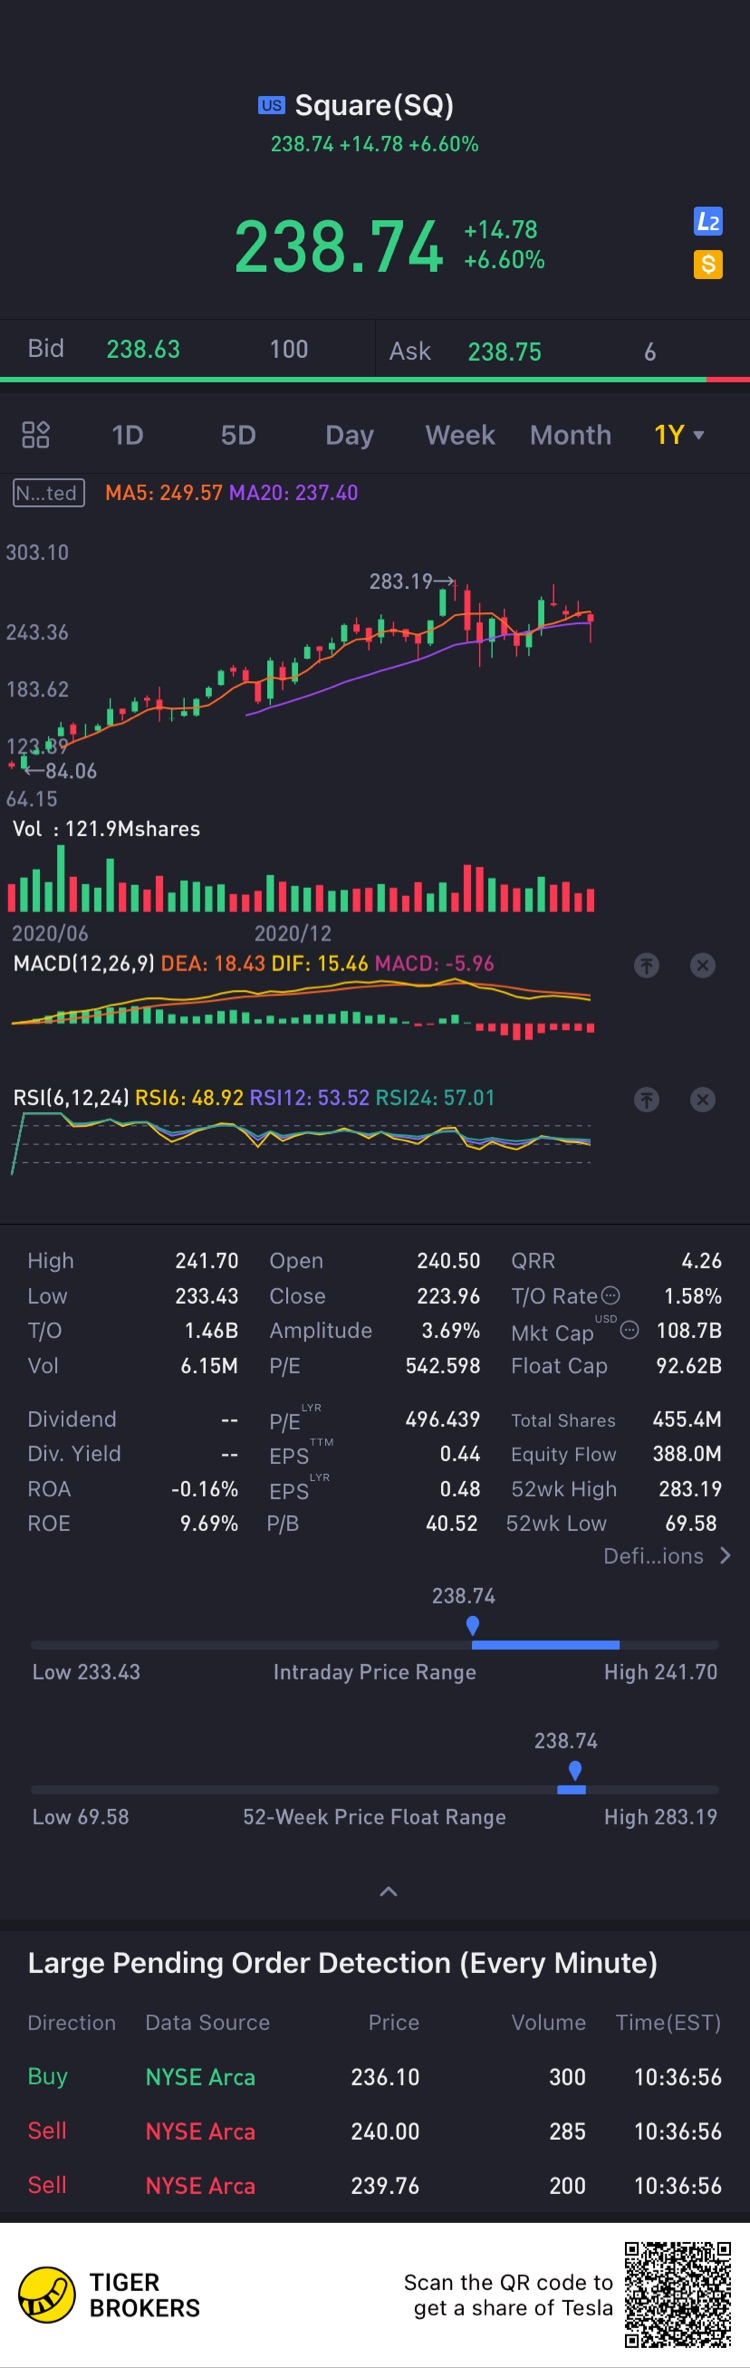Image resolution: width=750 pixels, height=2368 pixels.
Task: Switch chart to 5D tab
Action: pyautogui.click(x=238, y=435)
